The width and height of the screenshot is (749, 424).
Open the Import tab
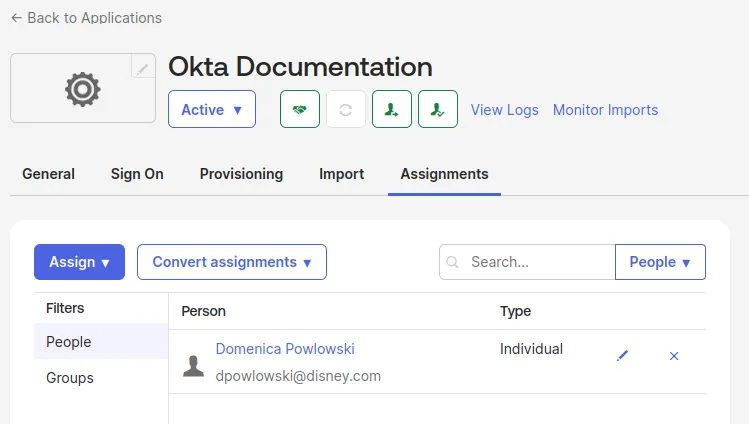coord(342,174)
